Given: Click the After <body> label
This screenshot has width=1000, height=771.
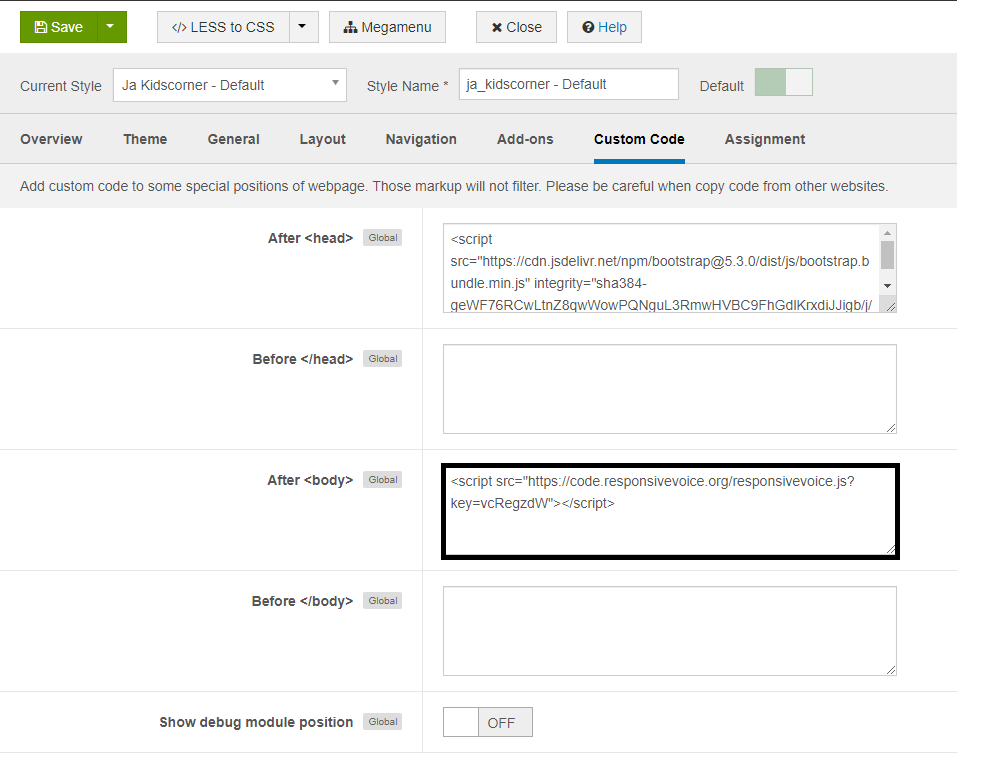Looking at the screenshot, I should (310, 480).
